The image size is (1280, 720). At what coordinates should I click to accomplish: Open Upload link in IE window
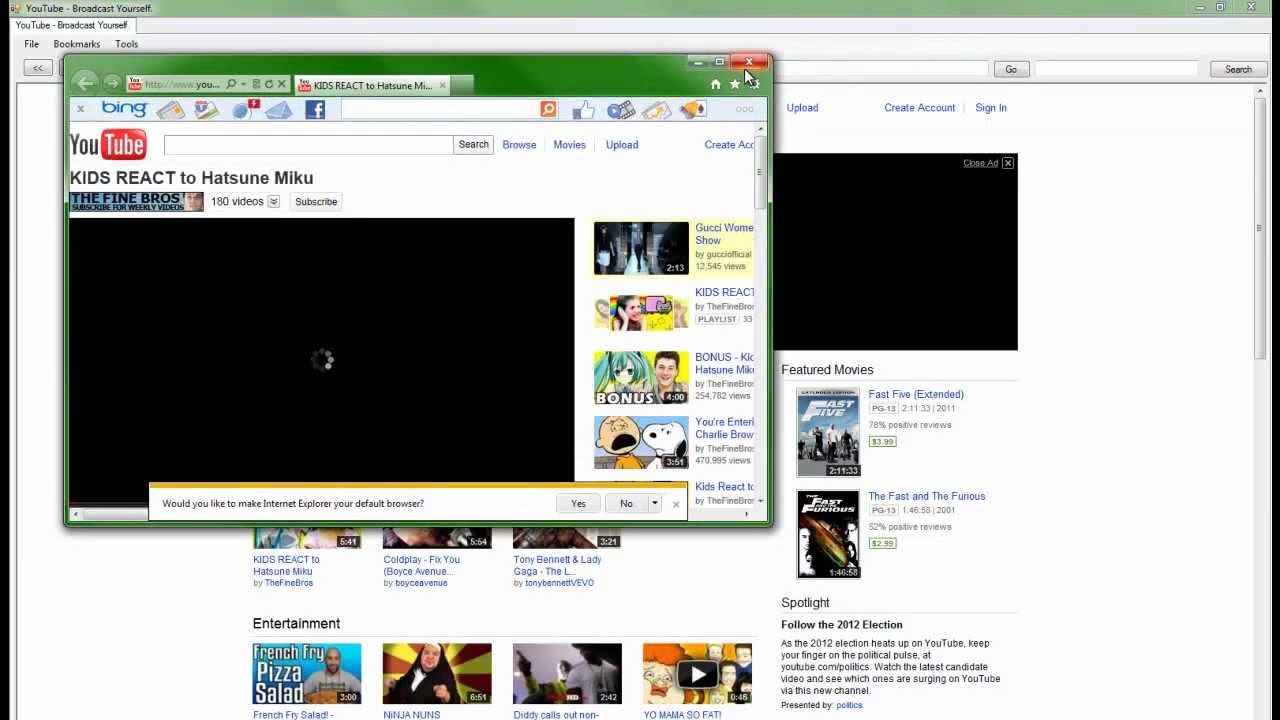point(621,145)
